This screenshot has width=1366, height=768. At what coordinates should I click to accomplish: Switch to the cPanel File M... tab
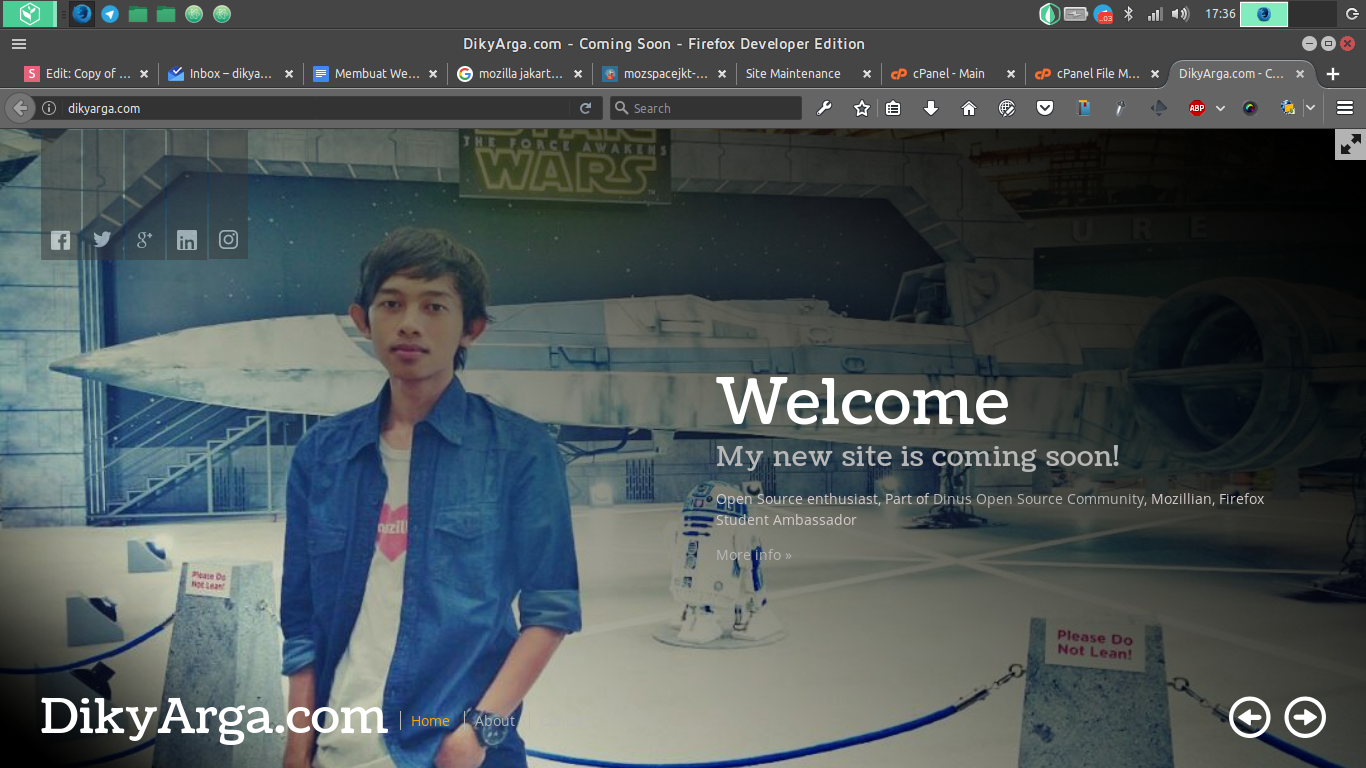[x=1098, y=73]
